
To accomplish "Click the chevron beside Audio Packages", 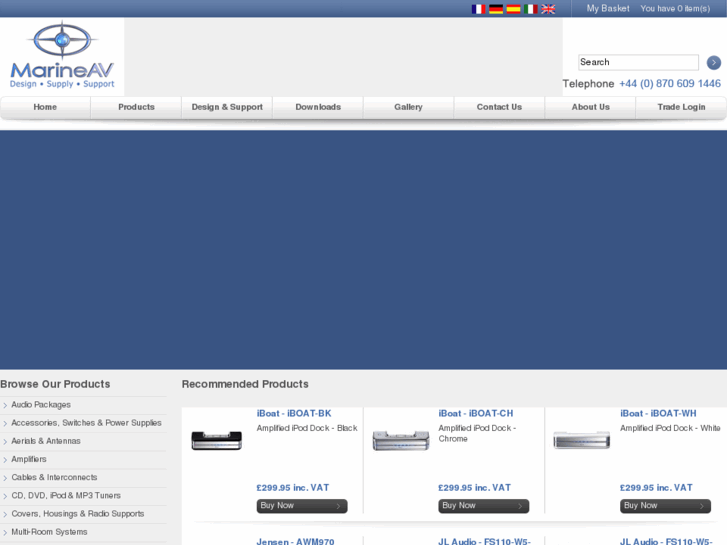I will (x=5, y=405).
